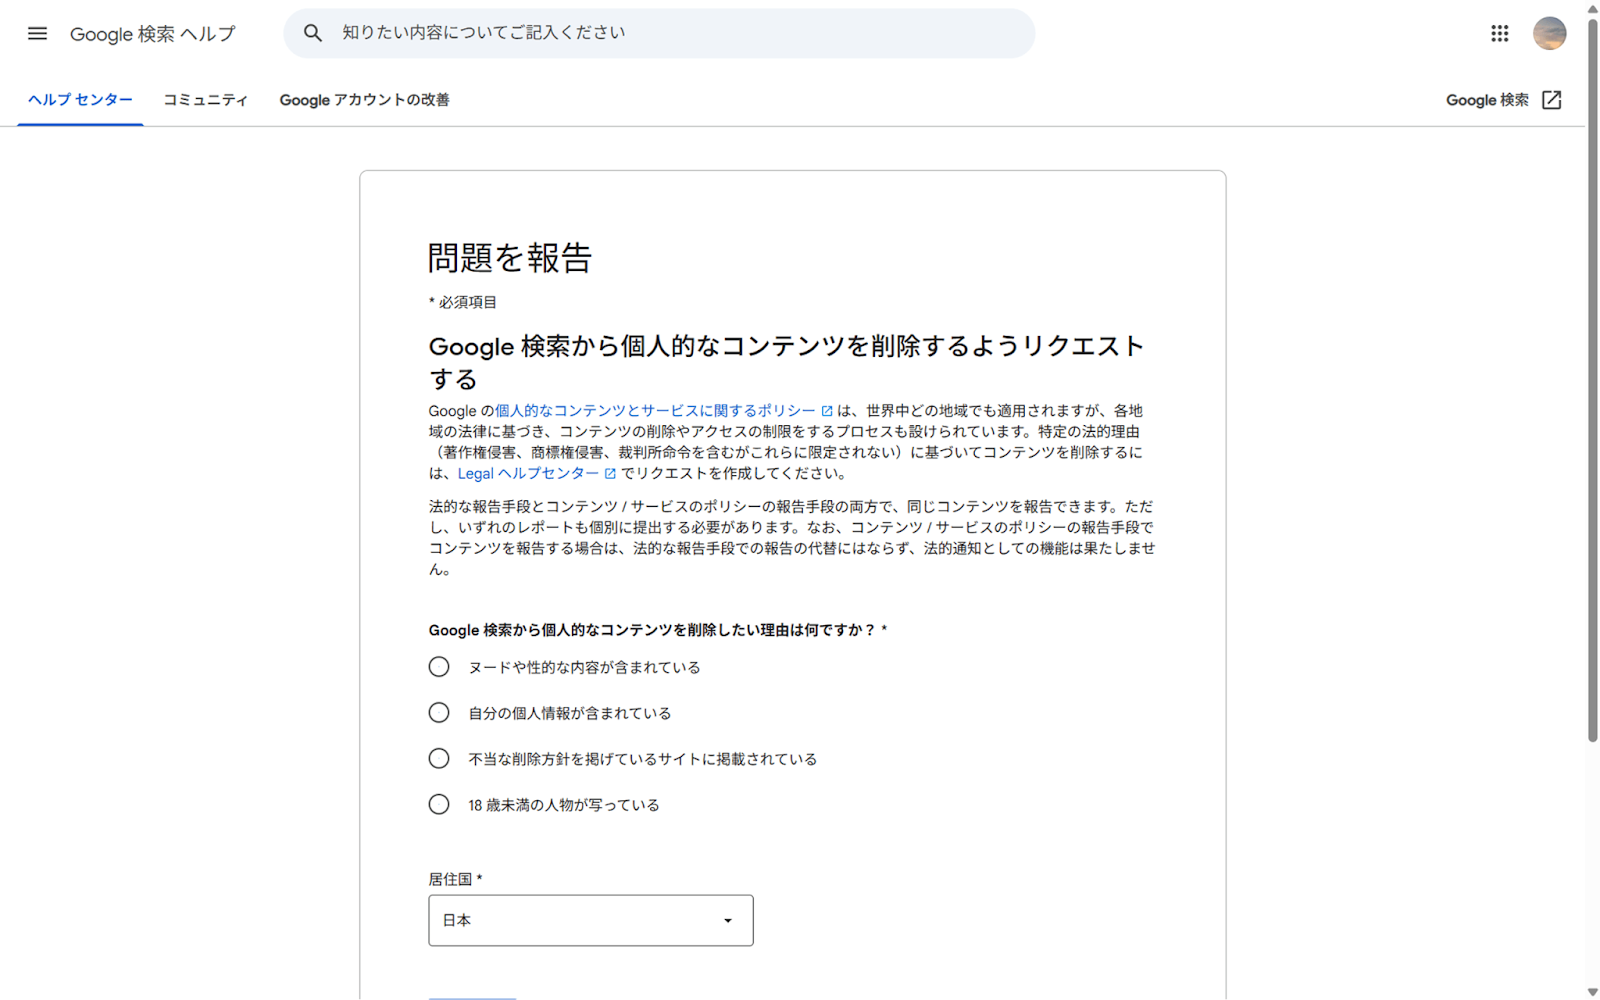Click the scrollbar up arrow

pos(1592,9)
